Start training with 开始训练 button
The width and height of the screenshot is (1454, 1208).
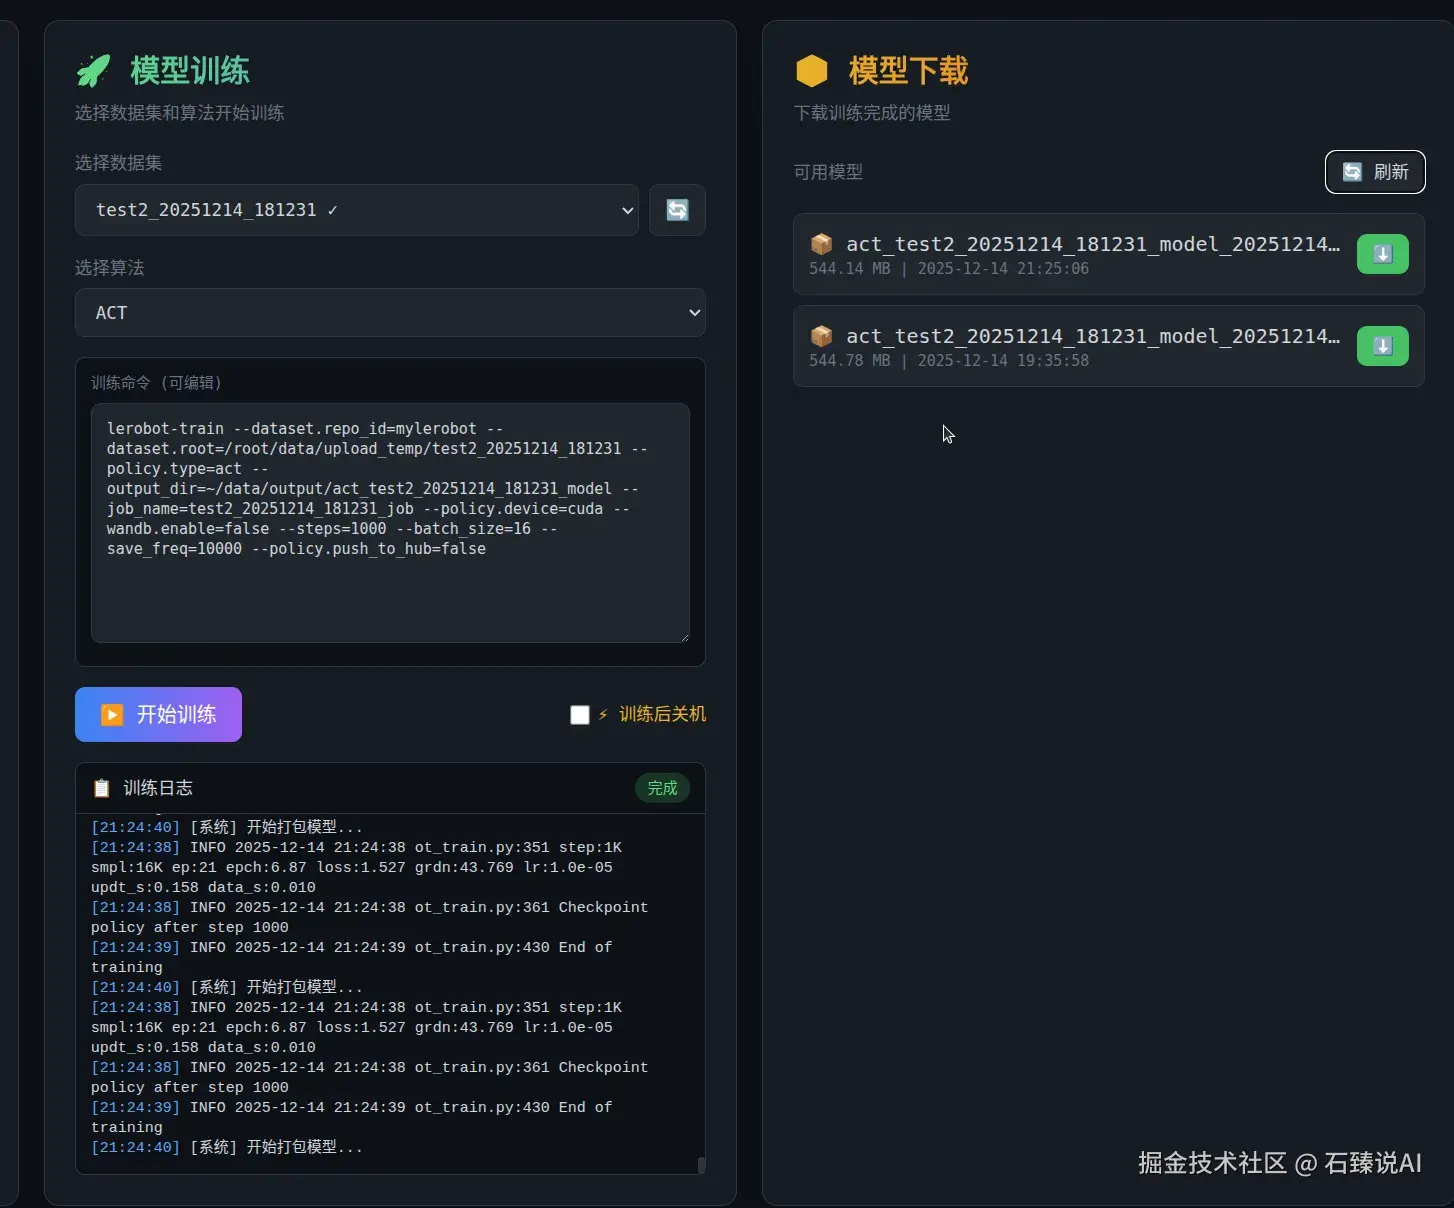click(x=158, y=714)
